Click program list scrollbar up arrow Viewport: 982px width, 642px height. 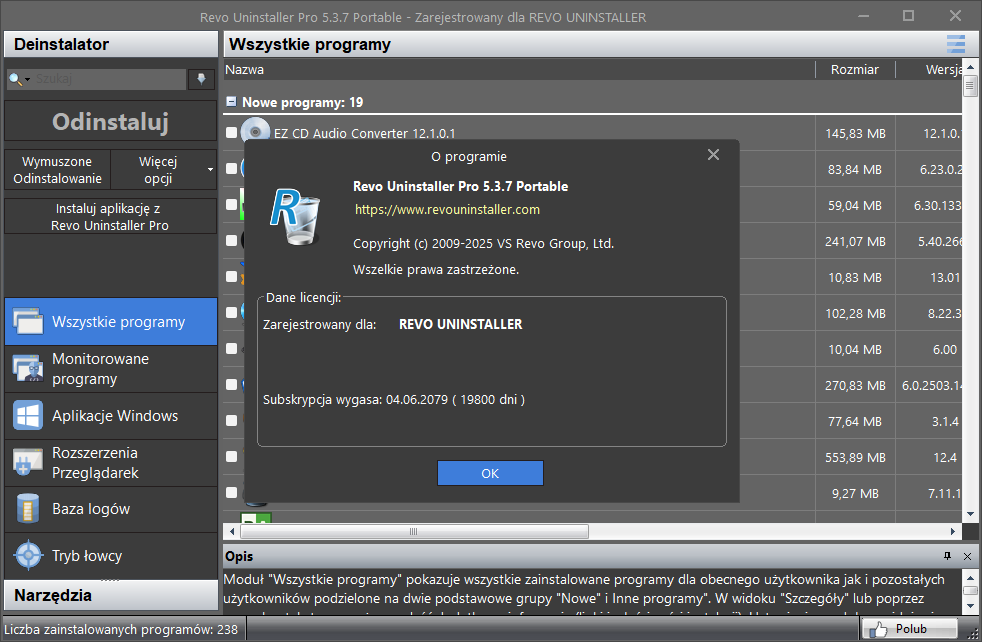[970, 67]
